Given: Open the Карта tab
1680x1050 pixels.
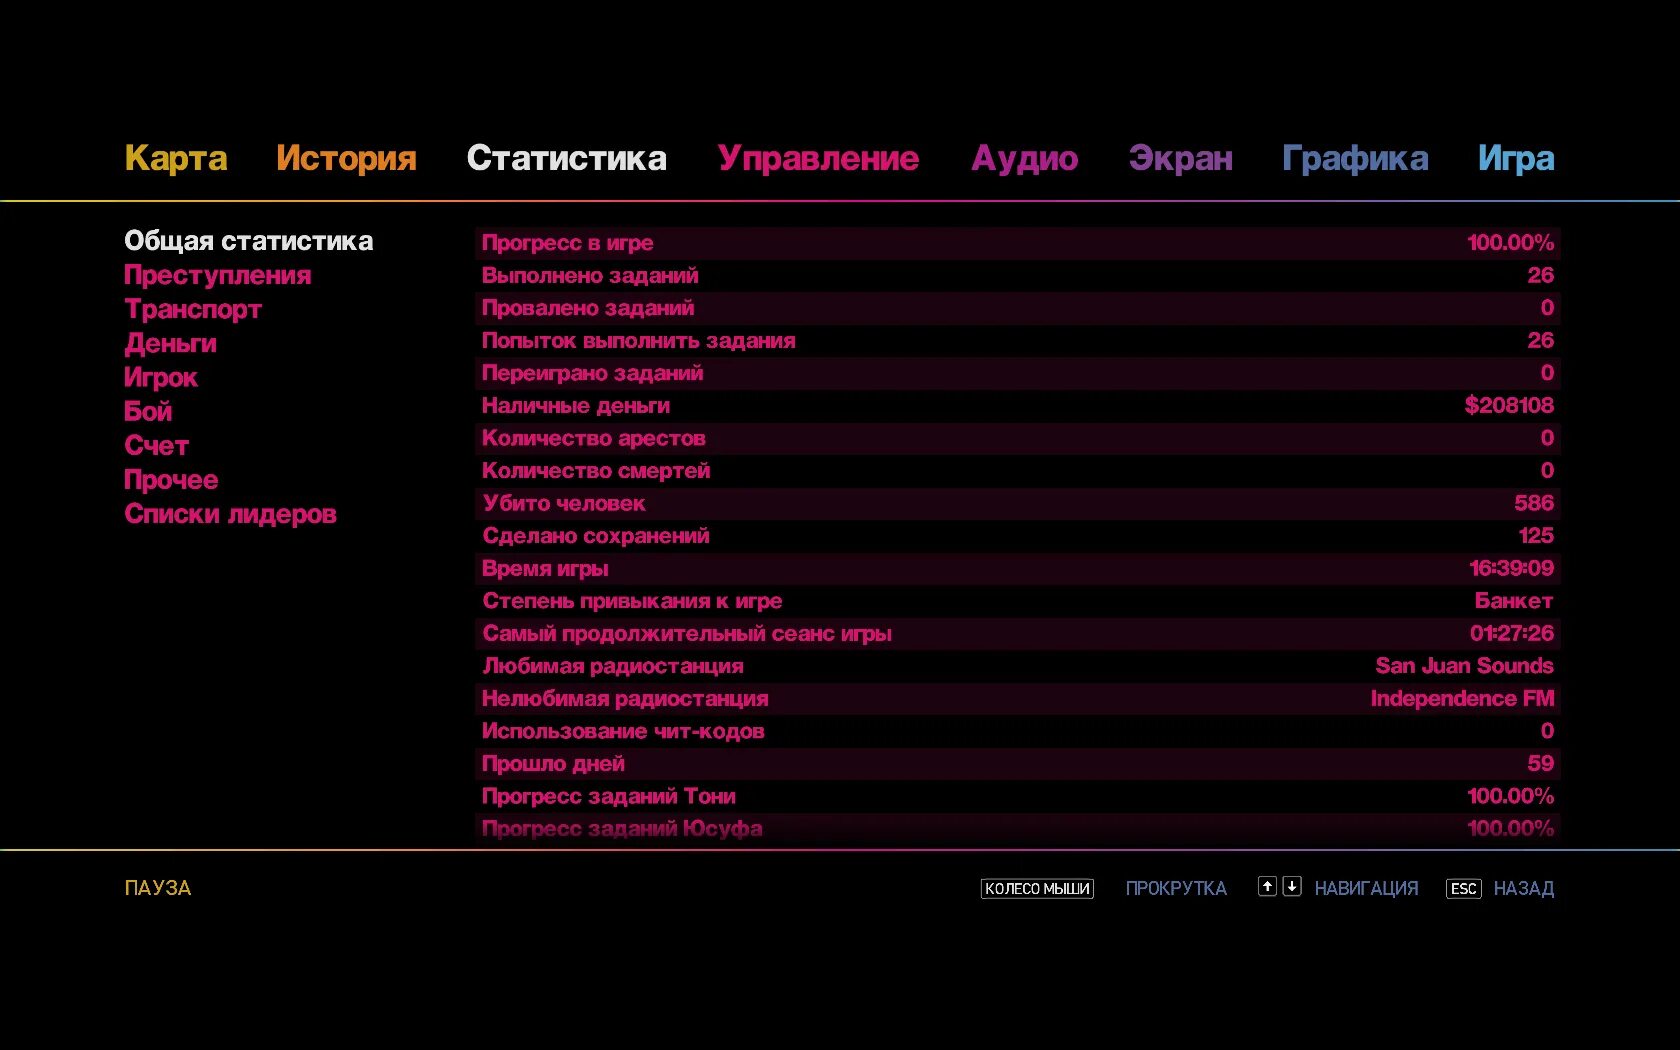Looking at the screenshot, I should (x=176, y=158).
